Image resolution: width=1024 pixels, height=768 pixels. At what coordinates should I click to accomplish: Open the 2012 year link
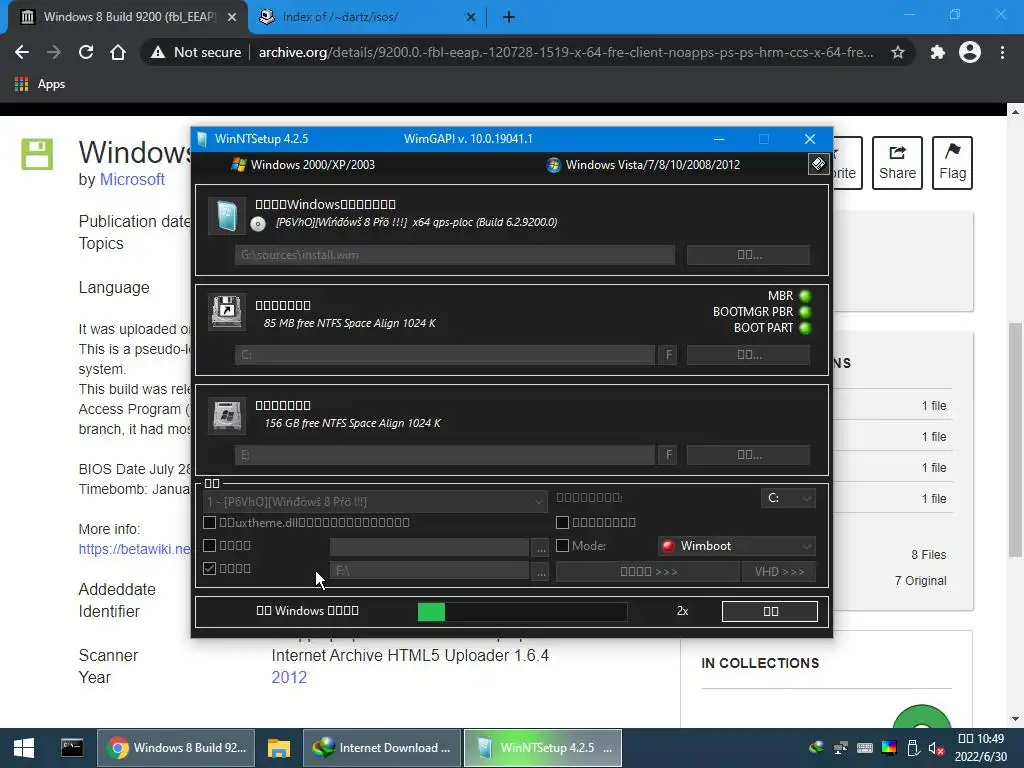[289, 677]
